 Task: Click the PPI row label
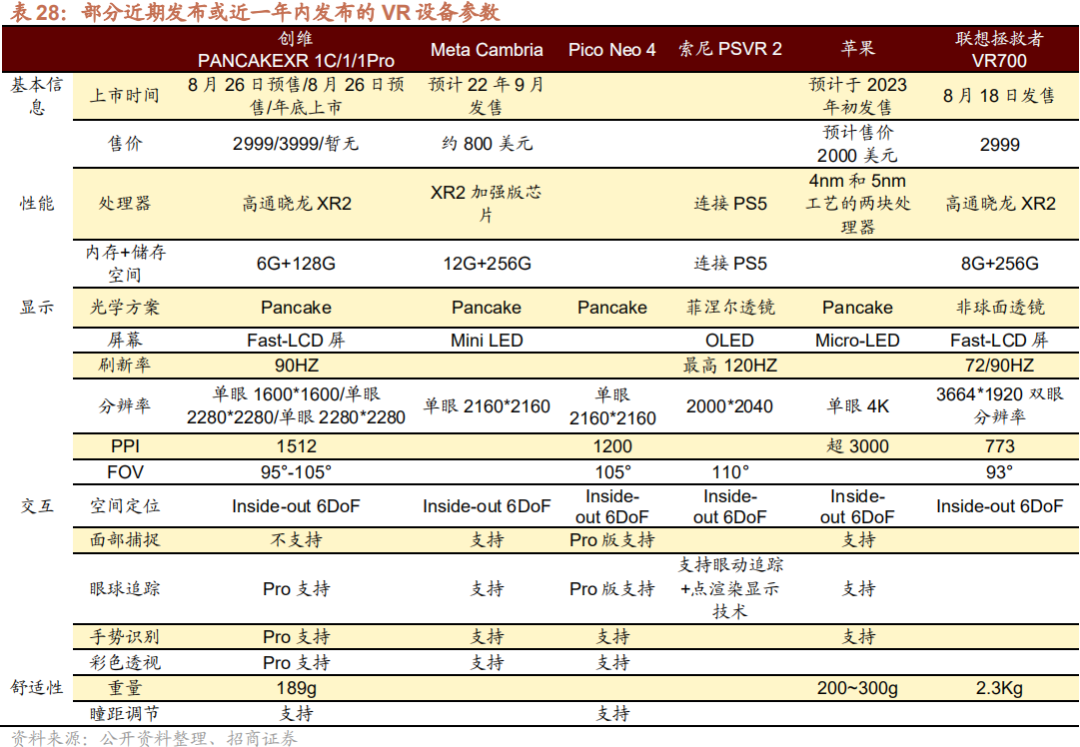125,446
